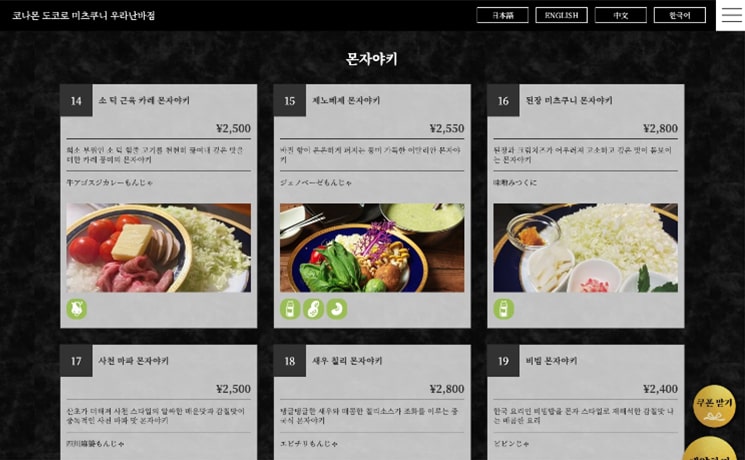Open the restaurant name link in header
The image size is (745, 460).
tap(84, 15)
